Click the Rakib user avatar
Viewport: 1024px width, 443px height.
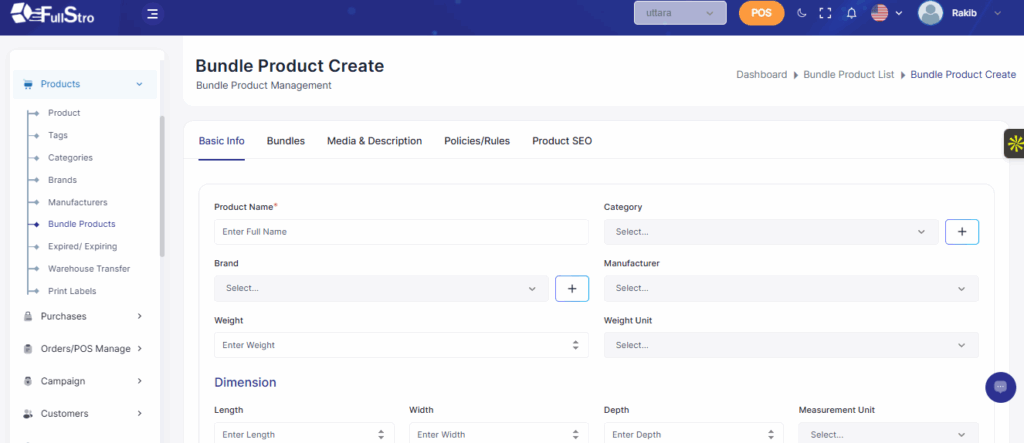(x=930, y=13)
